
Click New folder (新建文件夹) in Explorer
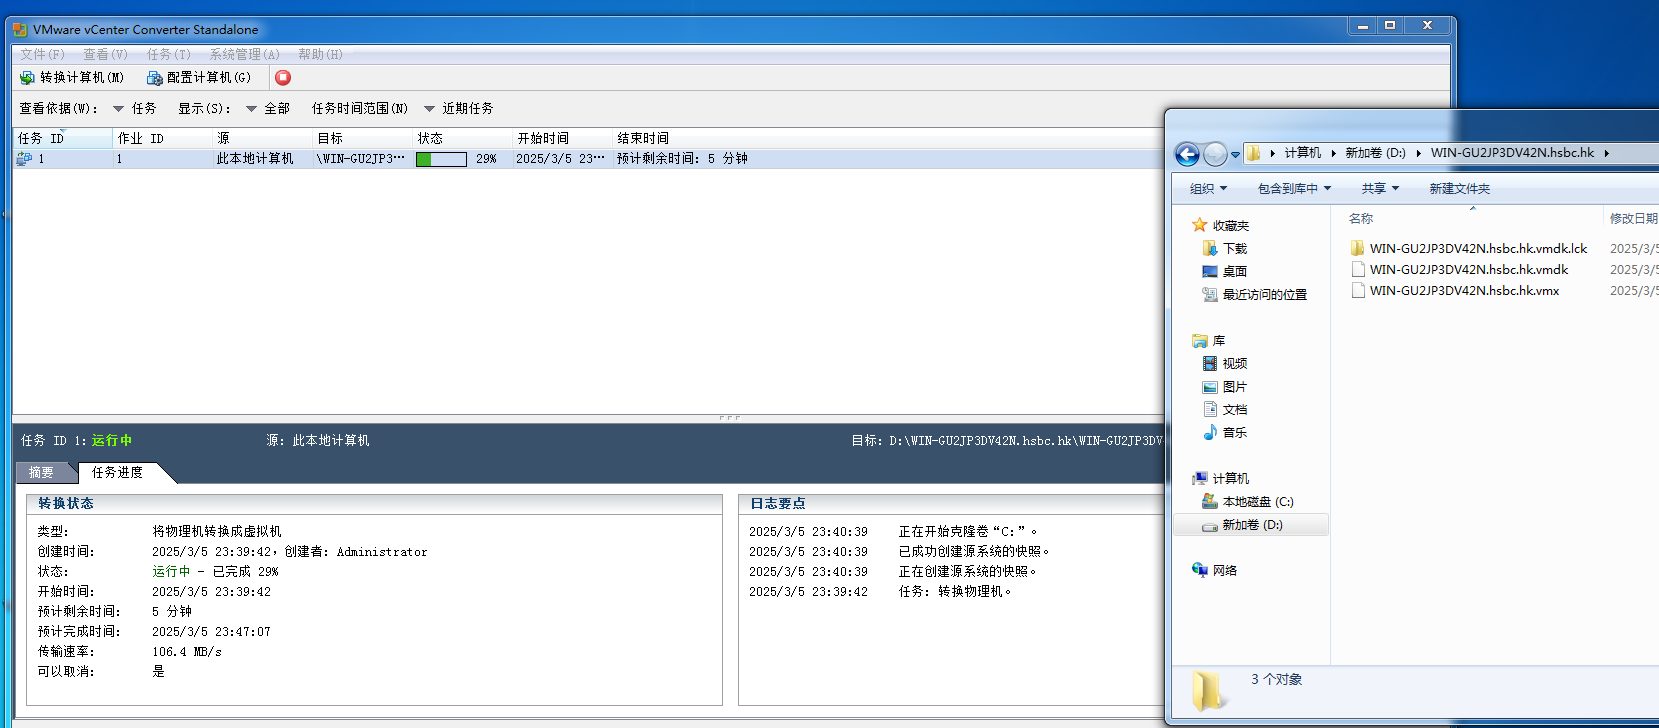point(1459,188)
